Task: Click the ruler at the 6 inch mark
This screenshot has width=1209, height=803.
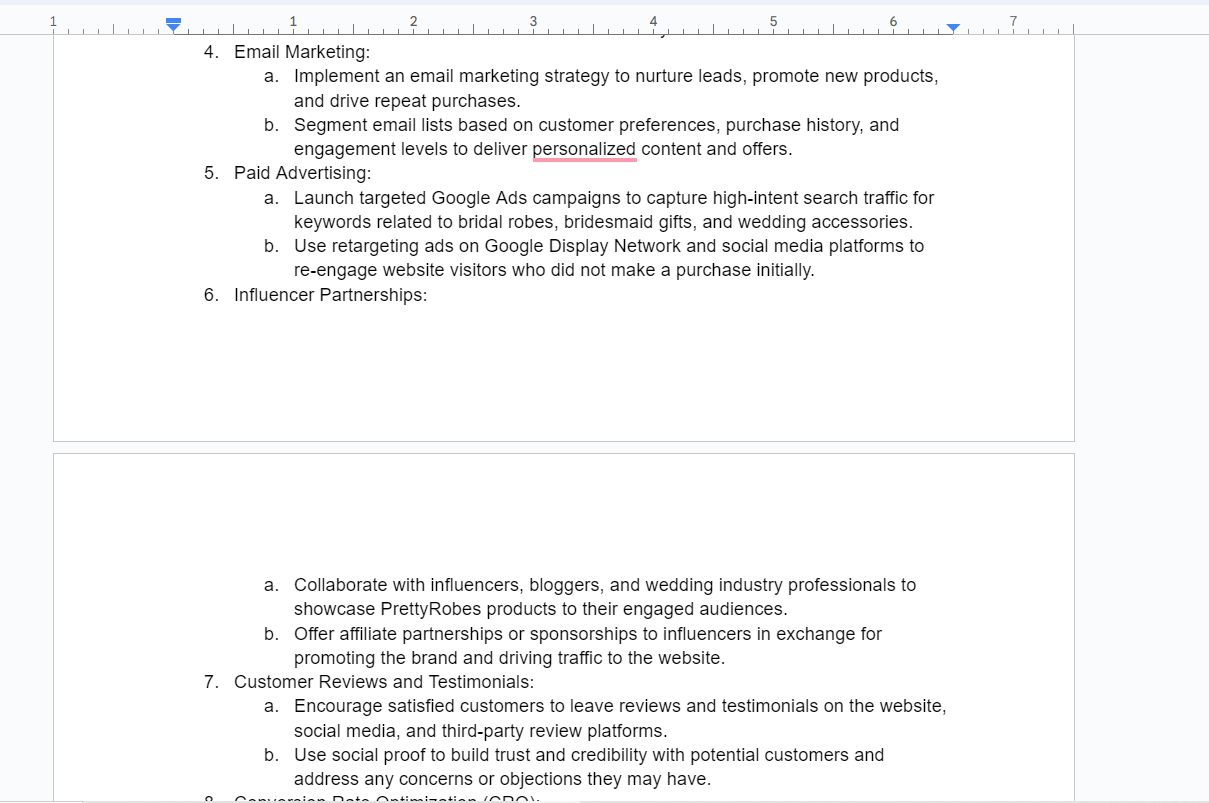Action: click(x=893, y=21)
